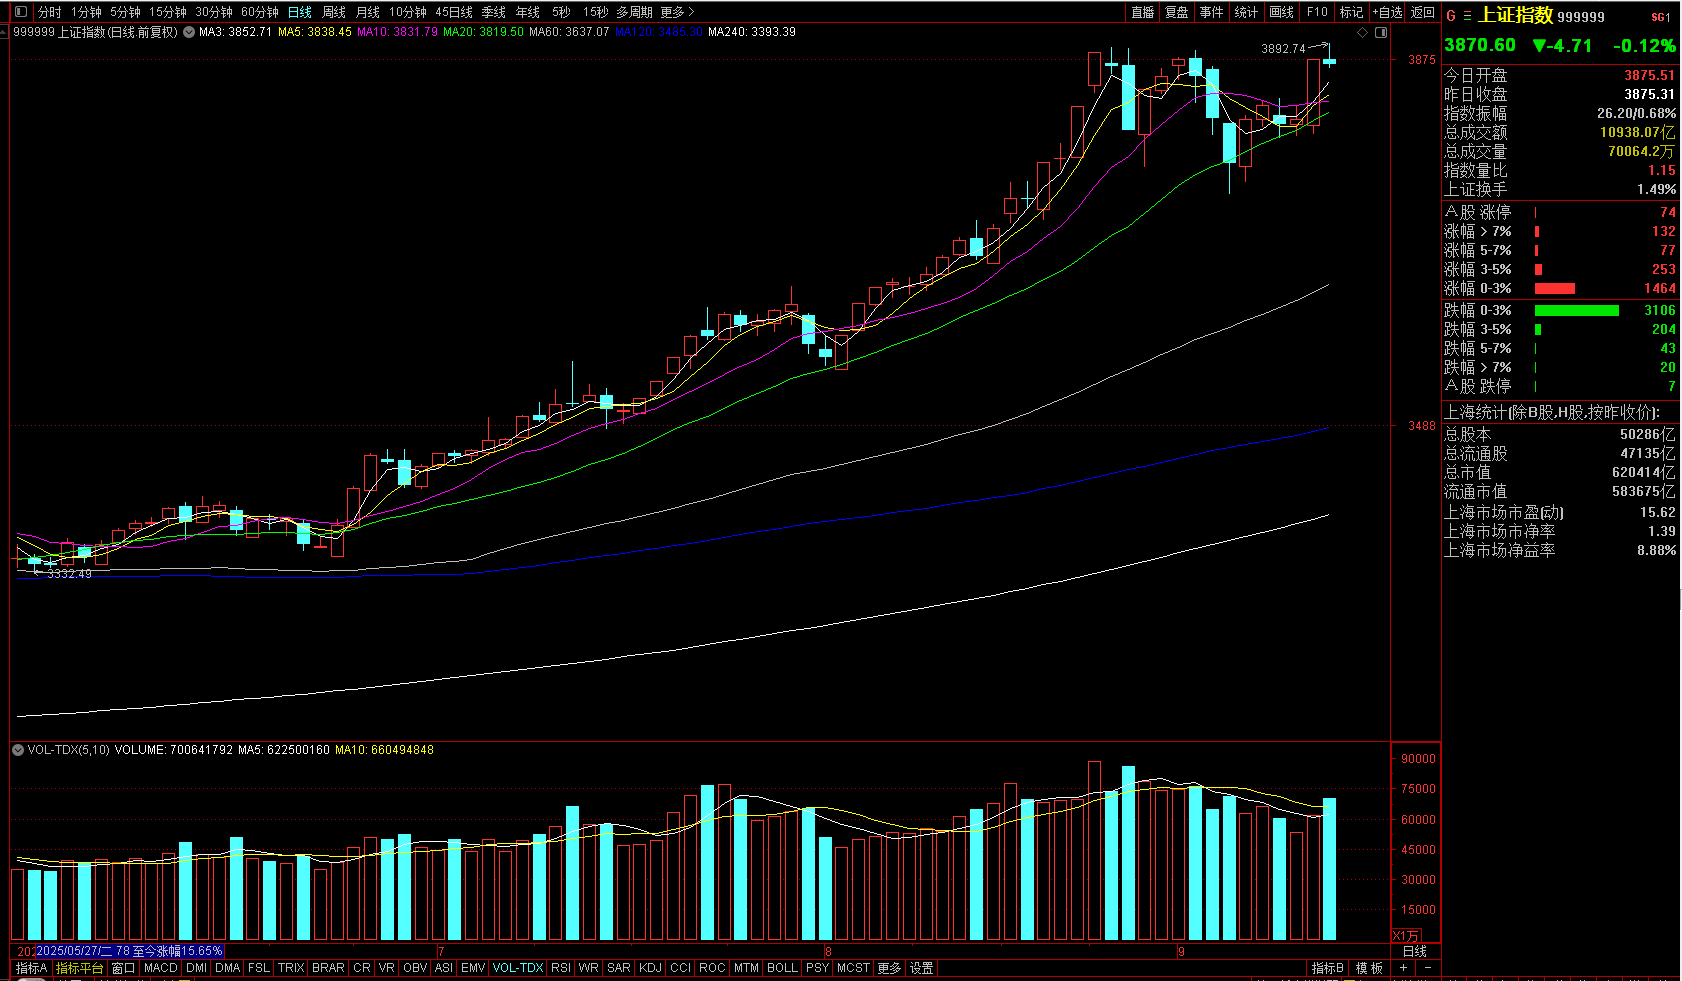Click the X1万 volume unit label
Image resolution: width=1682 pixels, height=981 pixels.
(x=1406, y=936)
